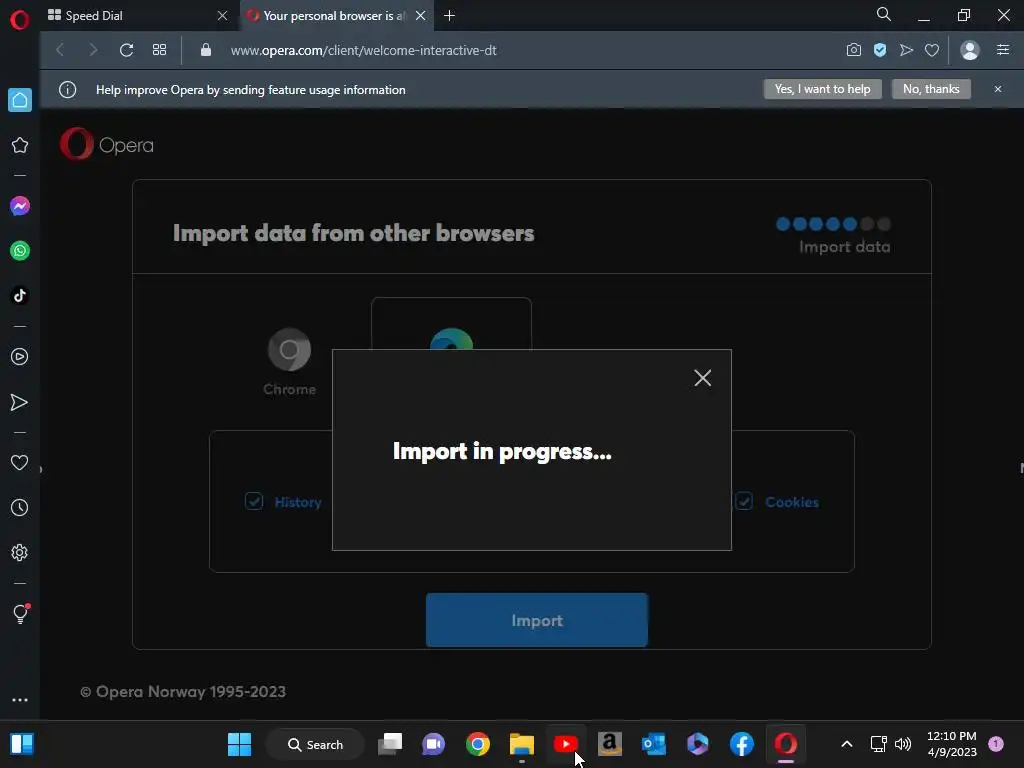Click the info icon in the notification bar
This screenshot has height=768, width=1024.
point(67,89)
